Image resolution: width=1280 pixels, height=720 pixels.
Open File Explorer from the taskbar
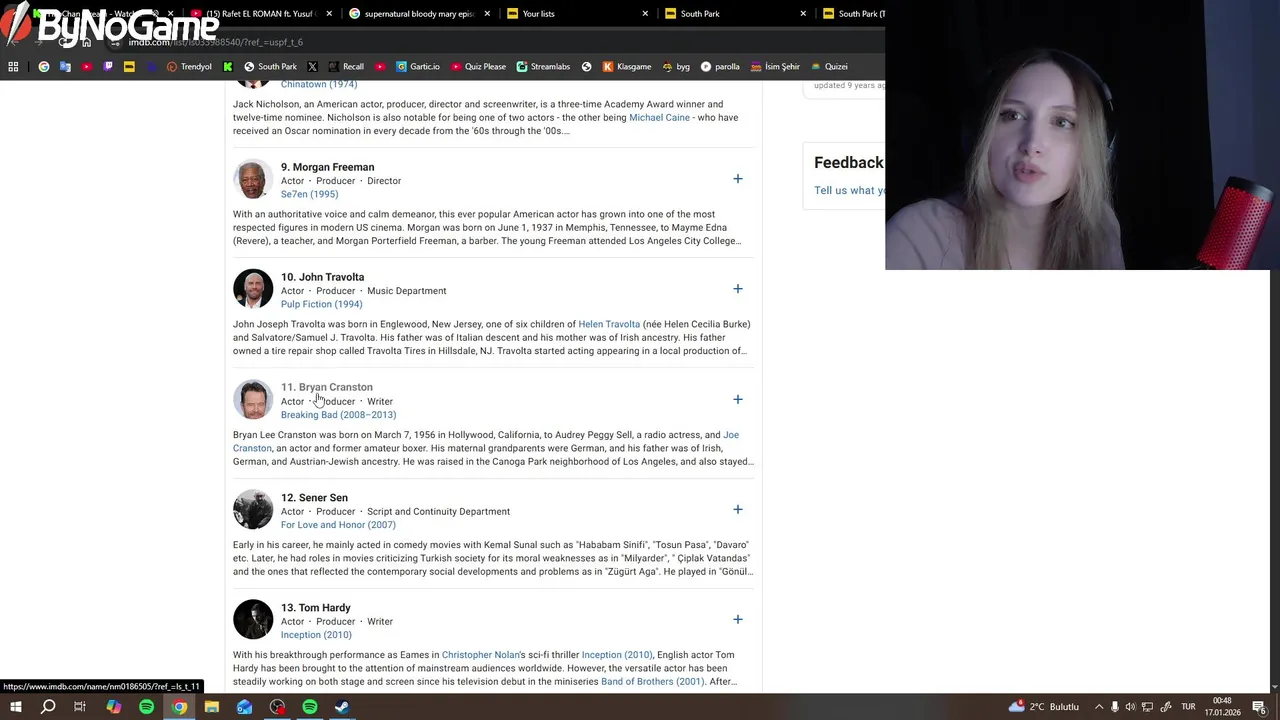pyautogui.click(x=212, y=707)
